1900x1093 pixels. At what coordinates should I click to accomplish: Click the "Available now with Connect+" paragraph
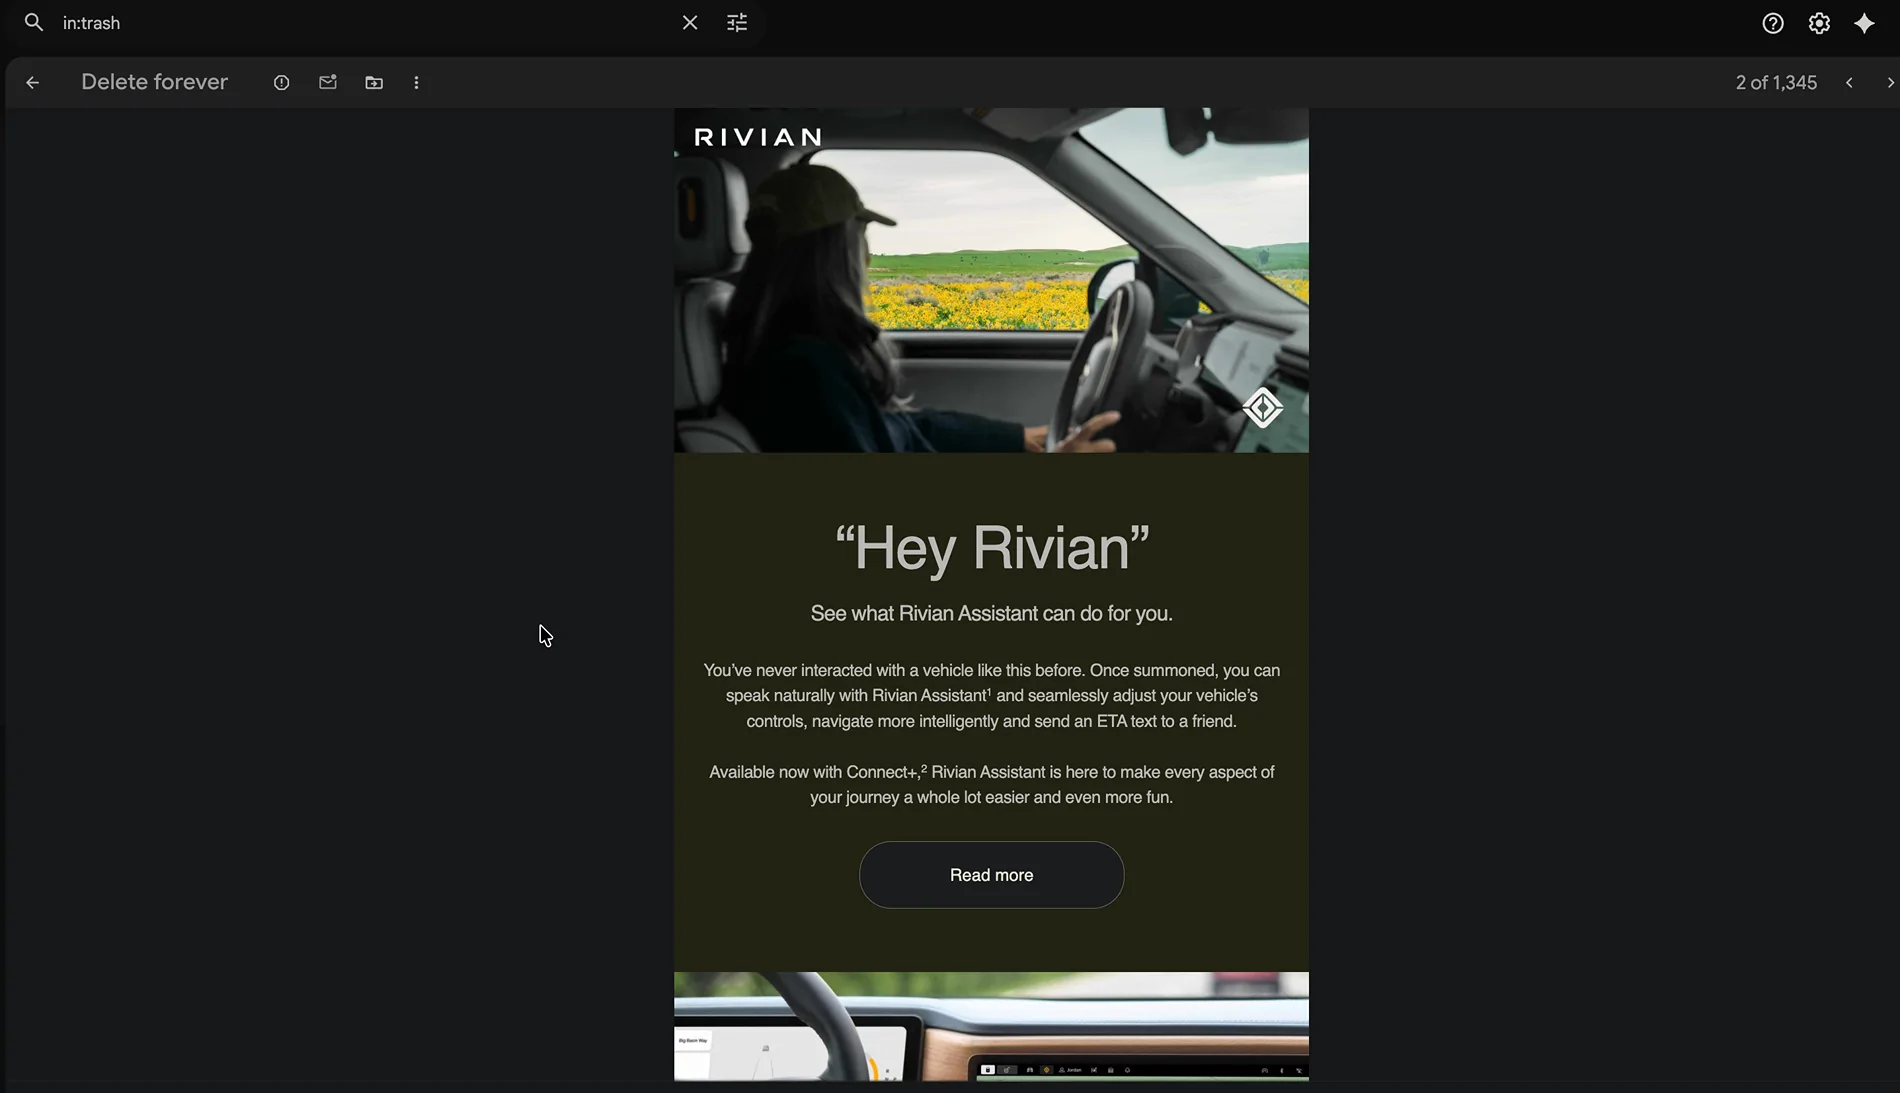point(991,785)
